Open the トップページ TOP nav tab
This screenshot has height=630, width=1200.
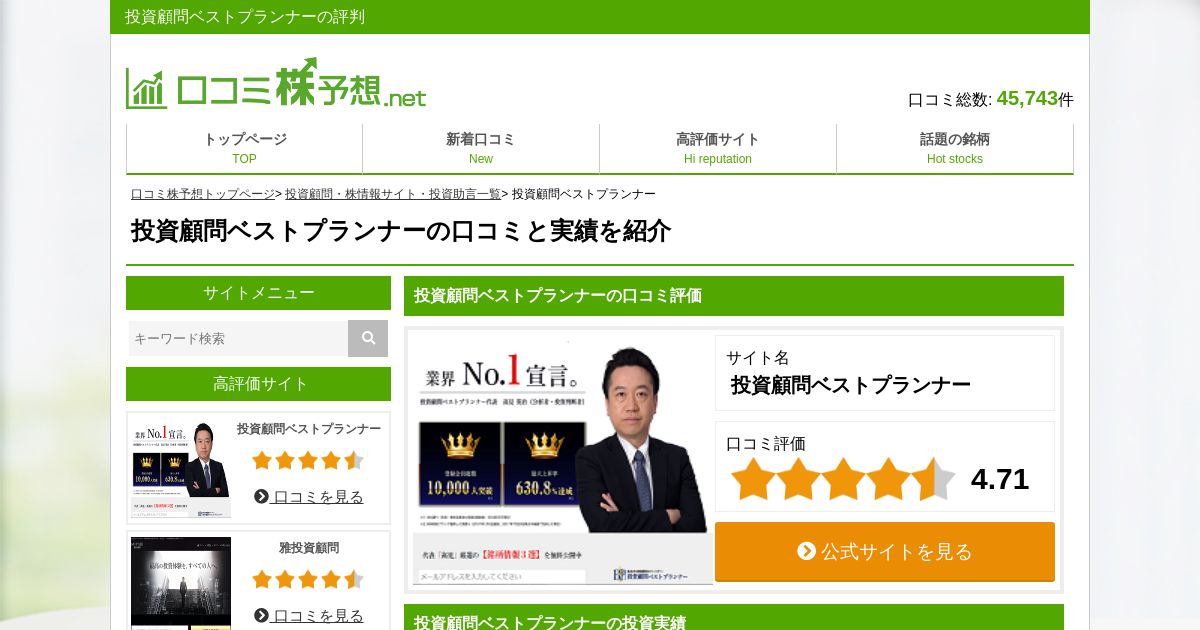coord(245,148)
